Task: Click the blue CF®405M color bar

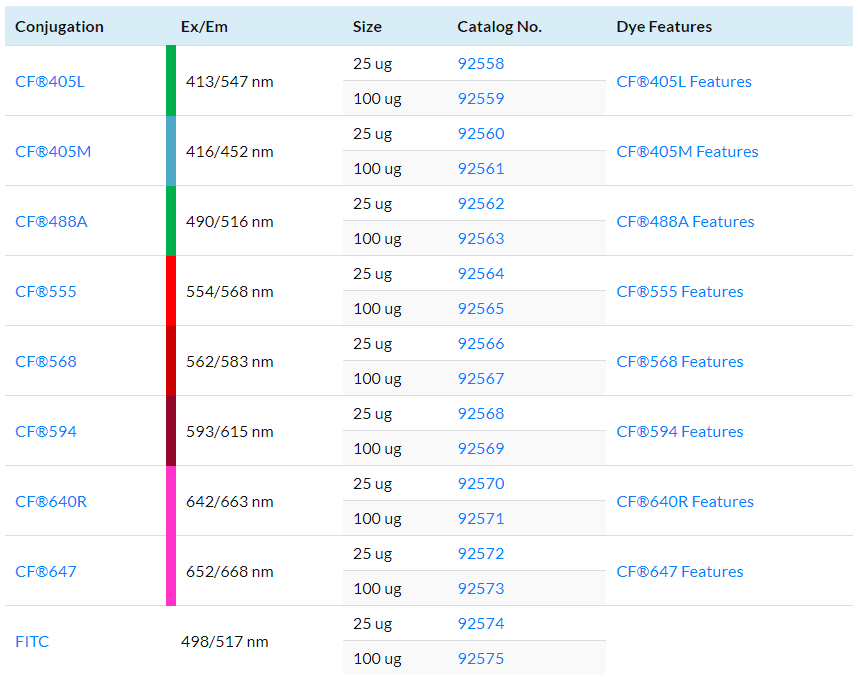Action: [171, 151]
